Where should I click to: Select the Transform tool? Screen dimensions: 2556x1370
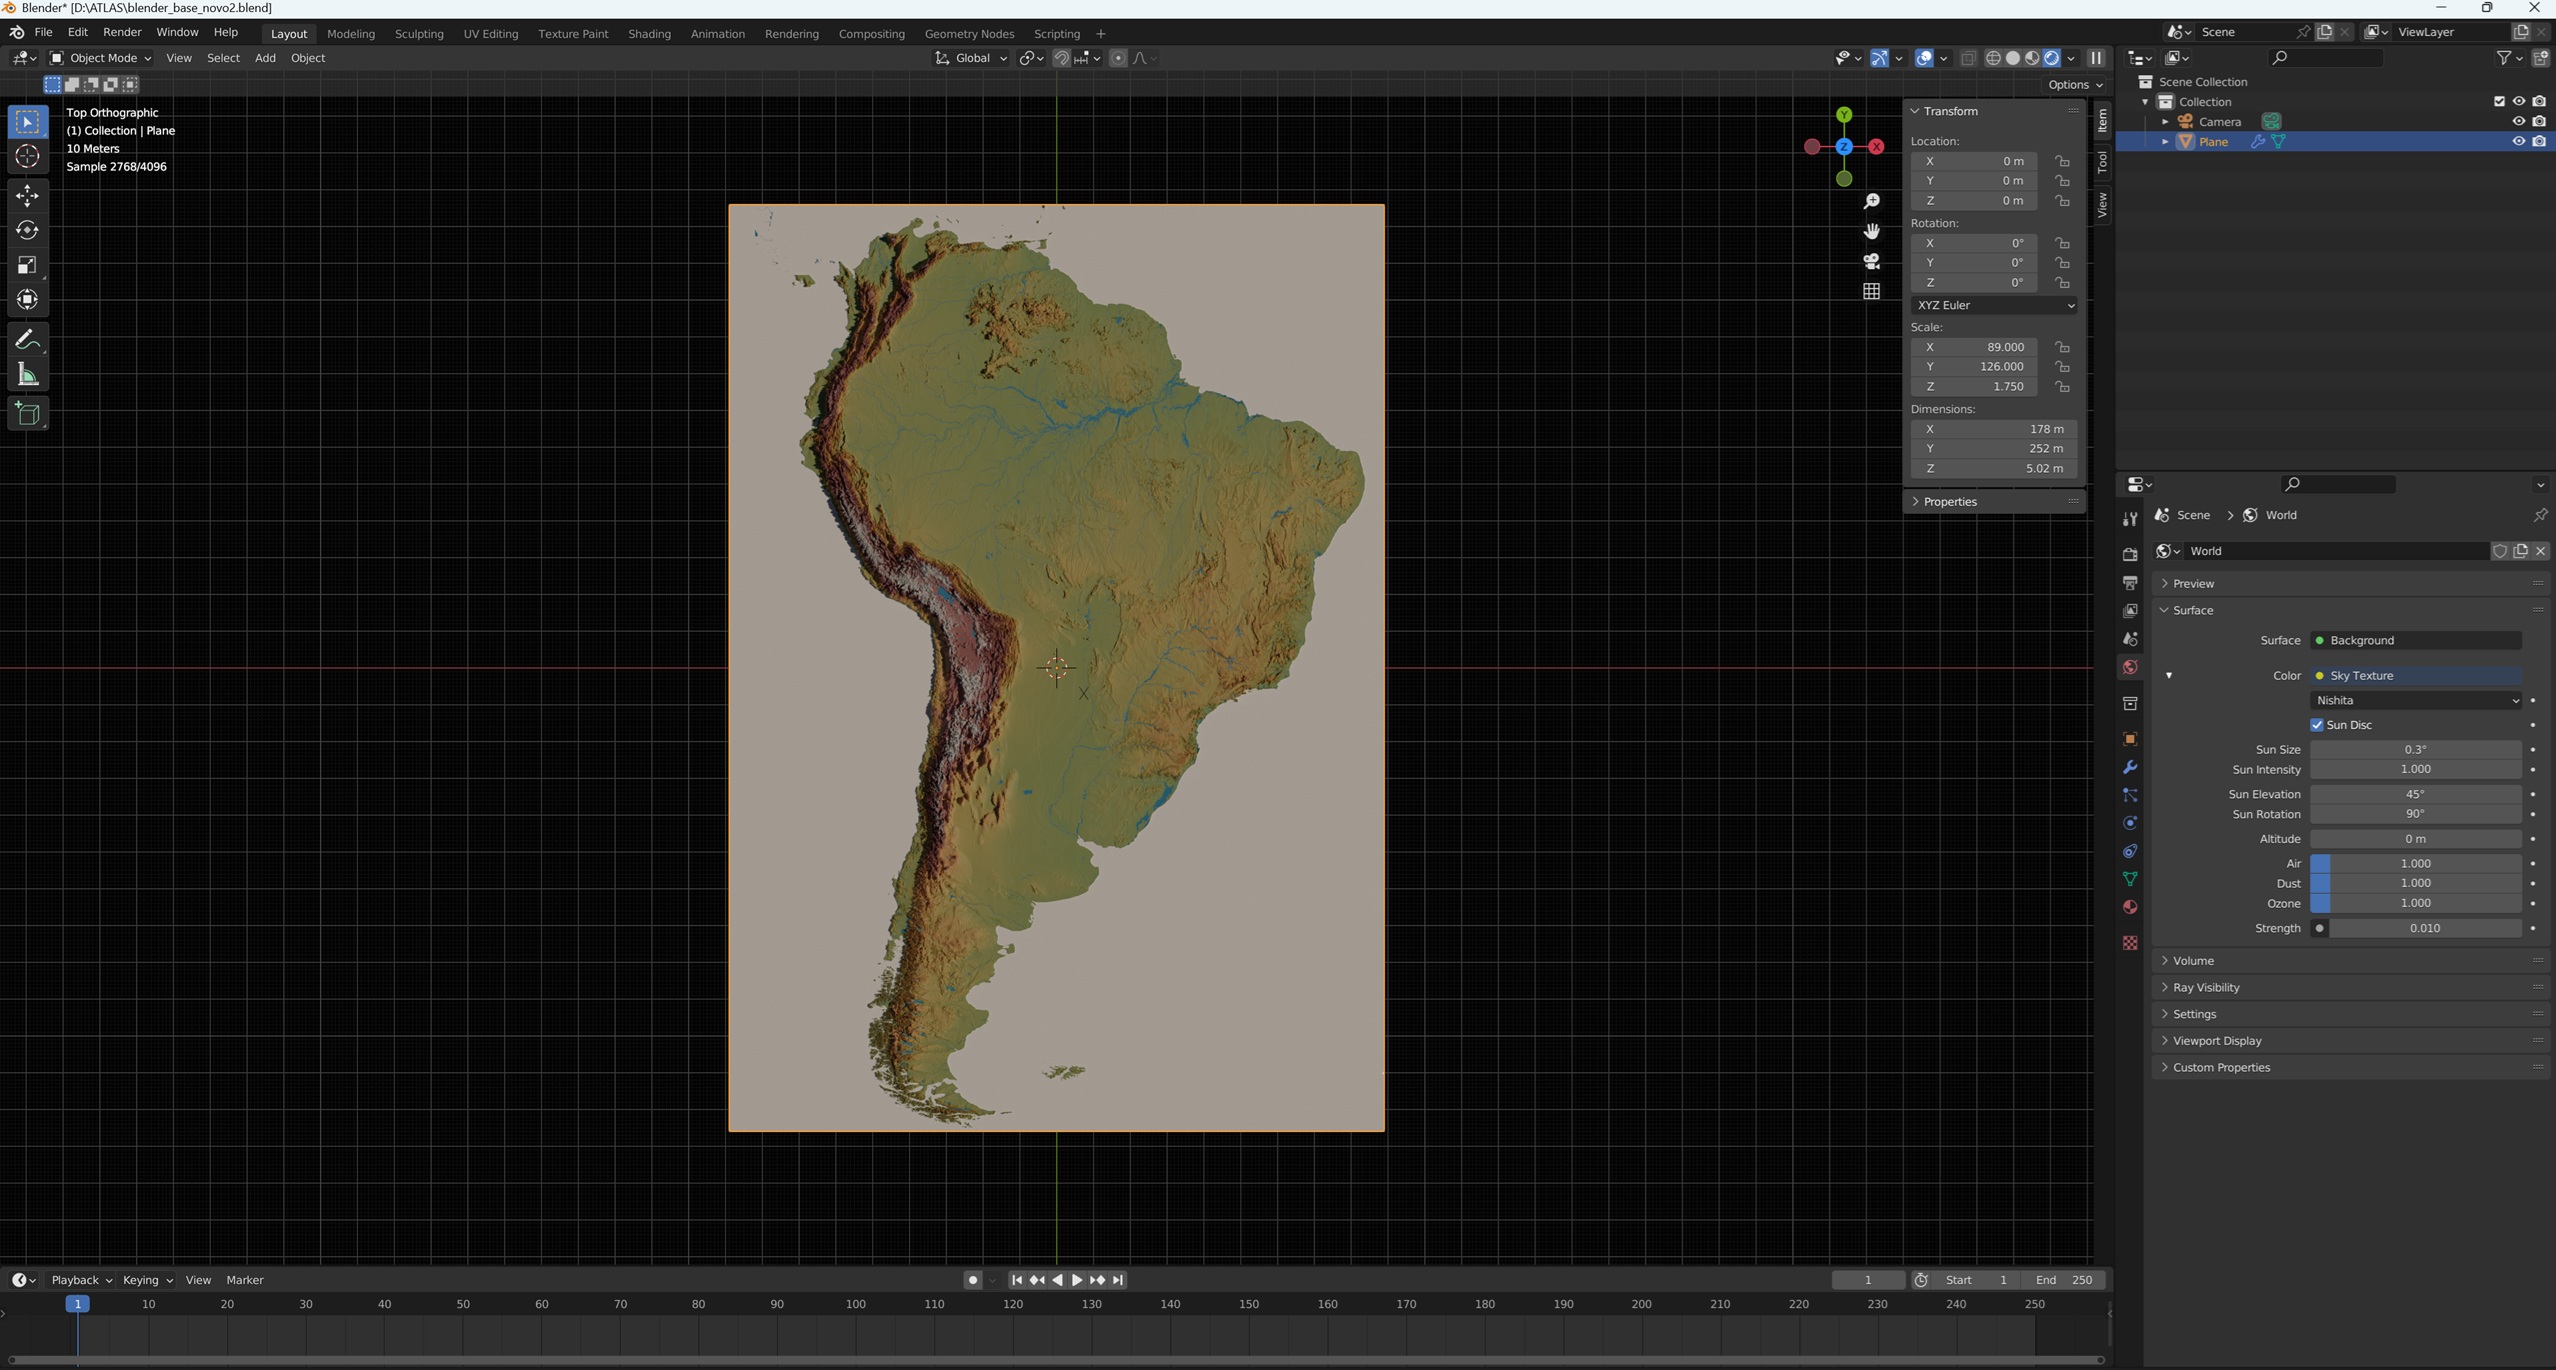pyautogui.click(x=27, y=299)
